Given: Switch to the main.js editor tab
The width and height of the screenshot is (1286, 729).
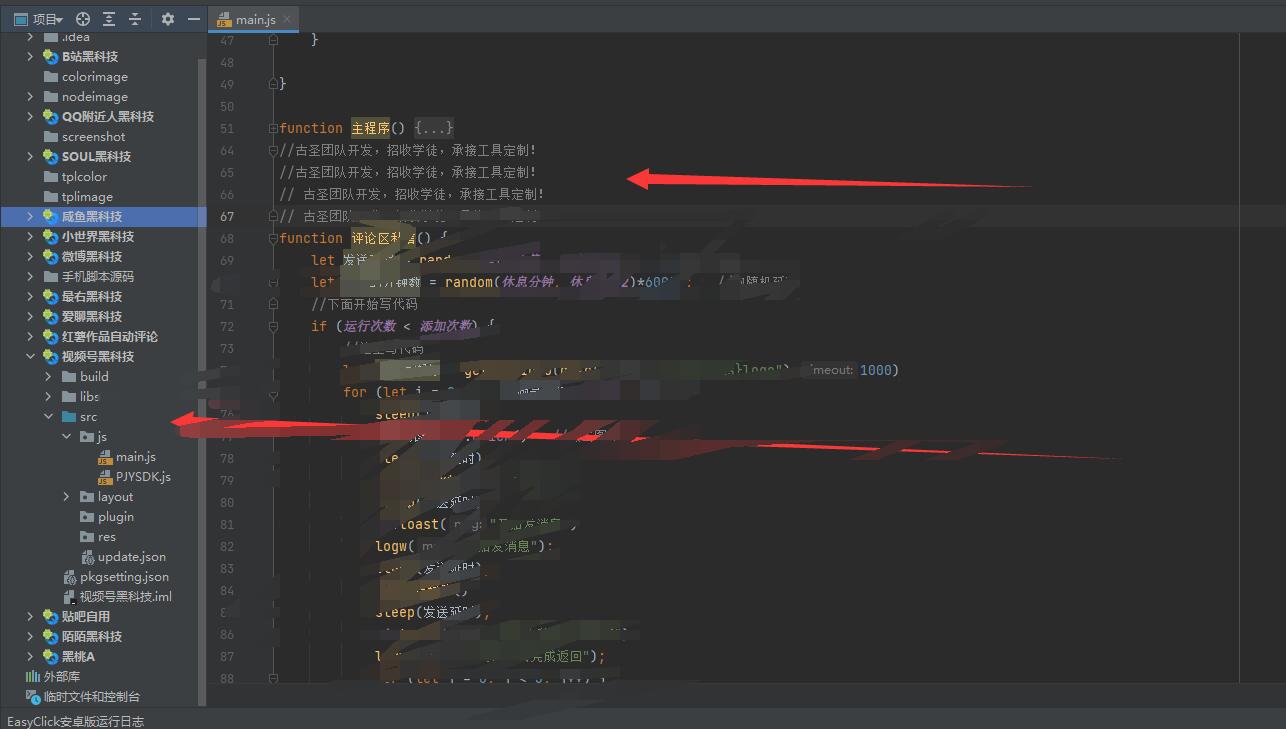Looking at the screenshot, I should [x=255, y=19].
